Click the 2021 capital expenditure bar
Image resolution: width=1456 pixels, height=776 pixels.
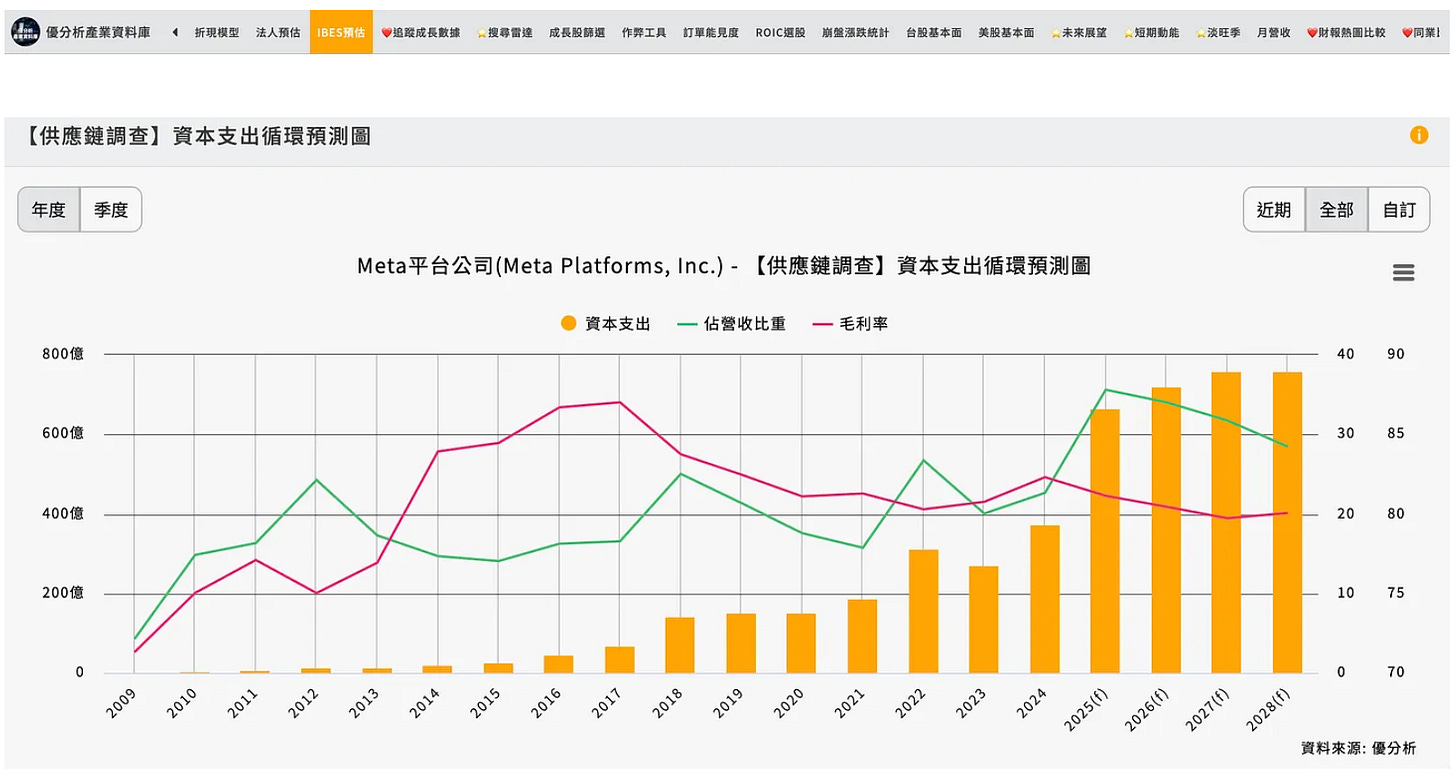tap(862, 636)
